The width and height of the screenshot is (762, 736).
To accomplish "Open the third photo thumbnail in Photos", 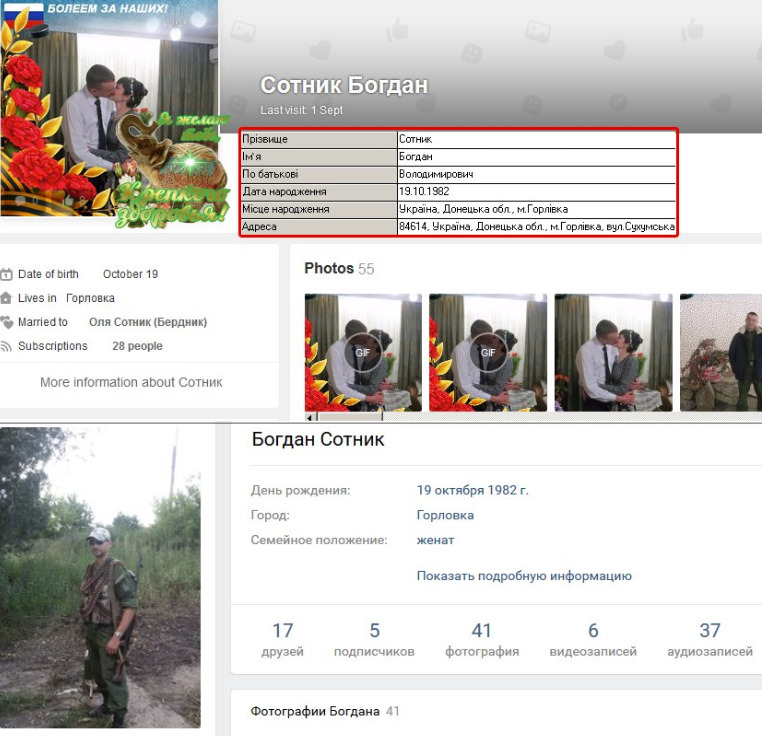I will pyautogui.click(x=612, y=352).
